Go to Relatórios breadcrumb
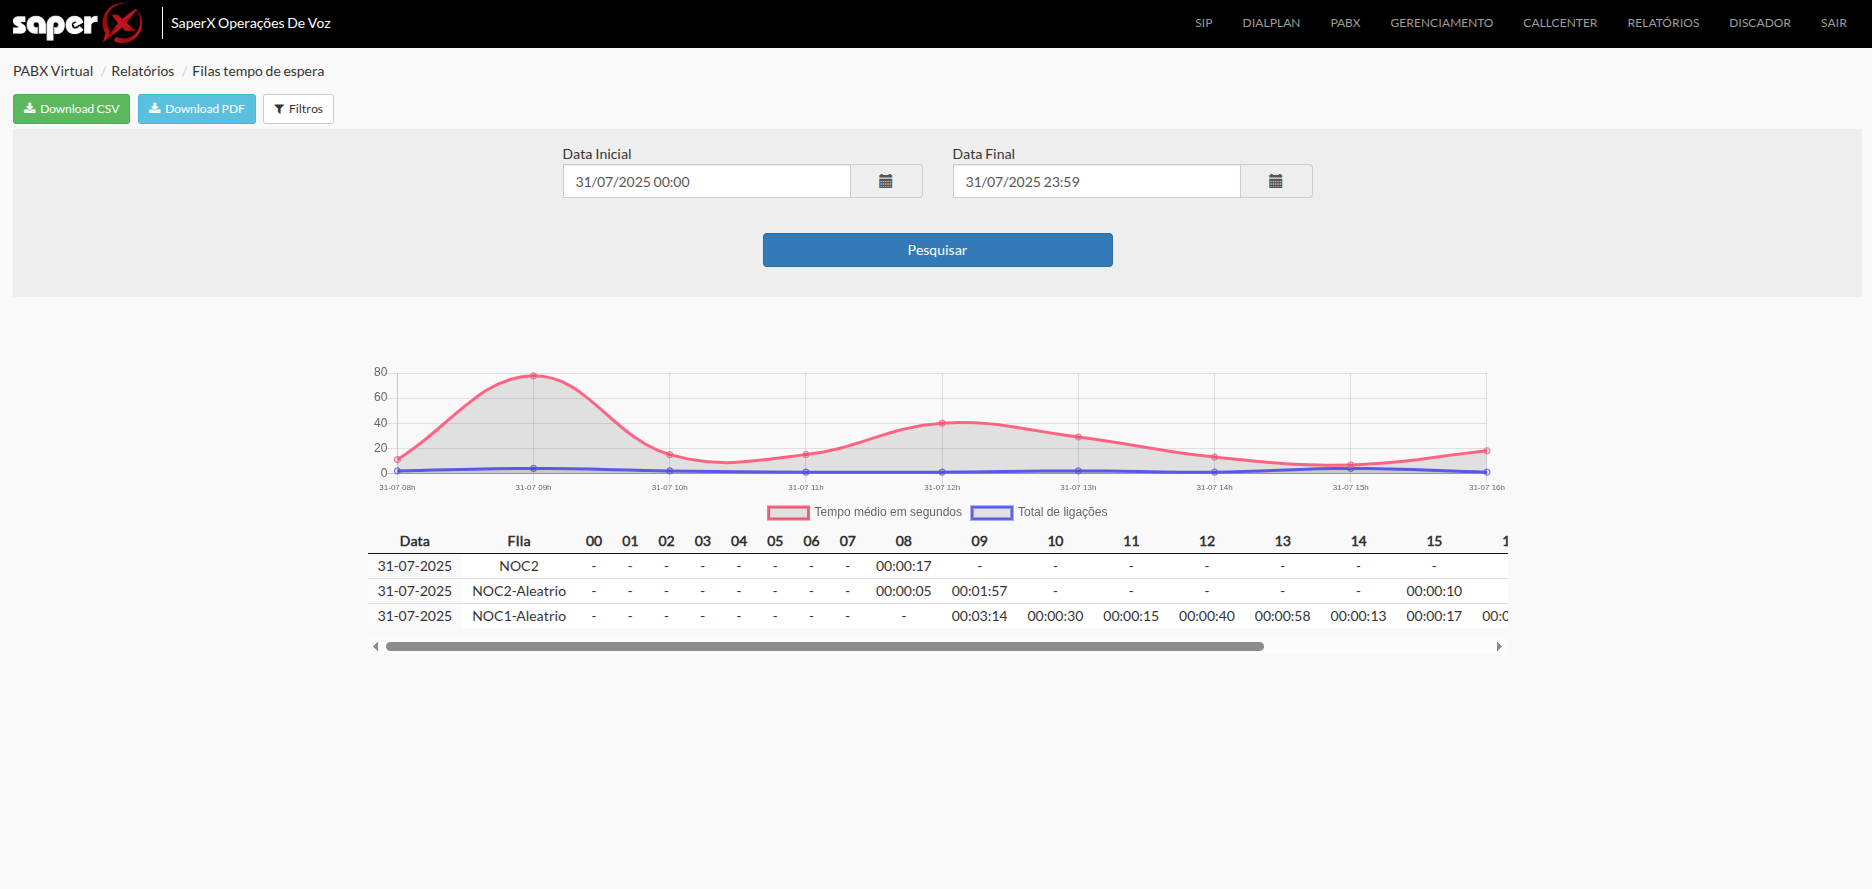Viewport: 1872px width, 889px height. (143, 71)
